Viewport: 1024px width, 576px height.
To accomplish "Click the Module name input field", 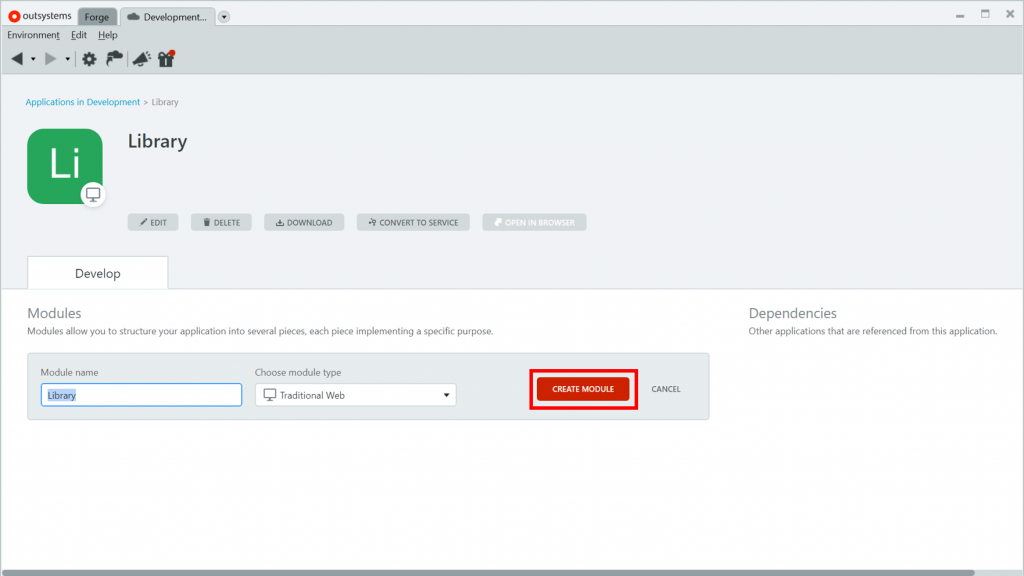I will coord(141,395).
